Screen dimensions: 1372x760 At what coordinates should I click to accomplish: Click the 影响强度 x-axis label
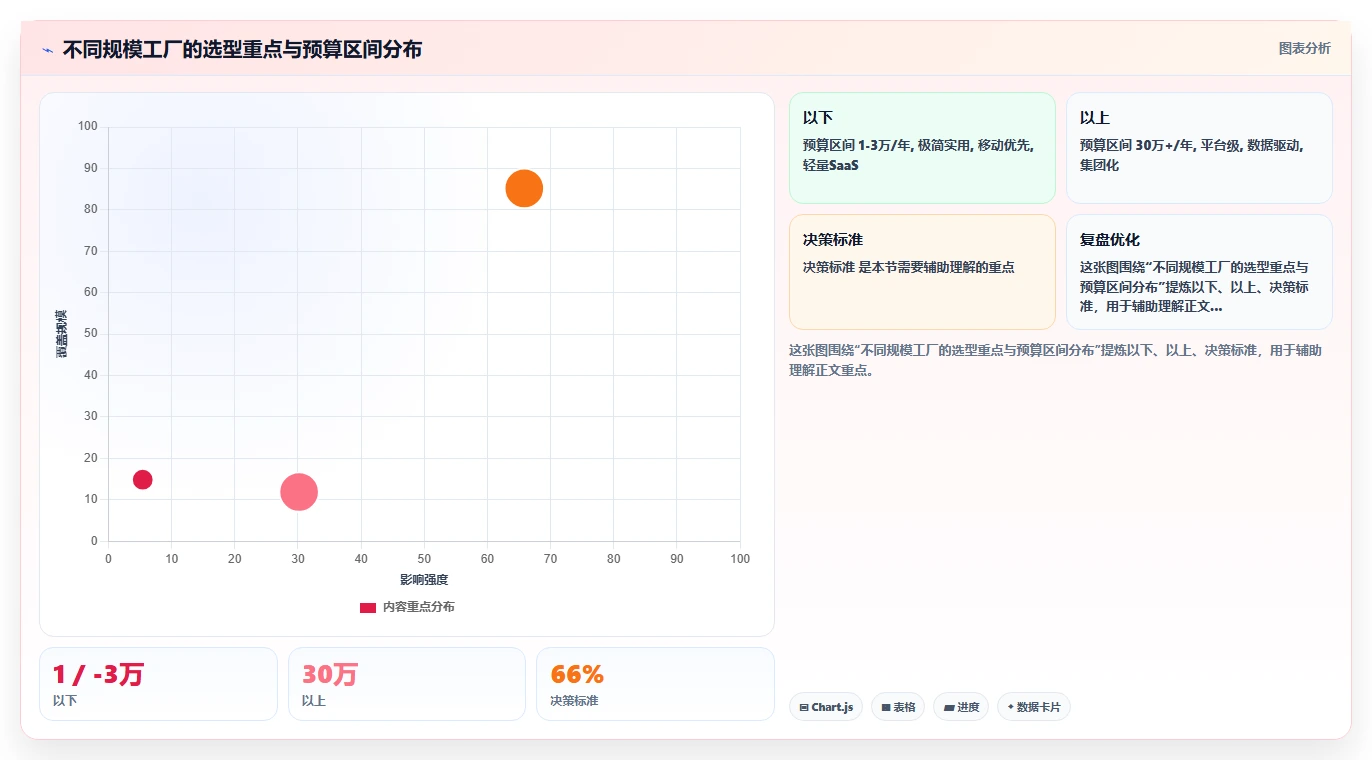click(x=424, y=580)
